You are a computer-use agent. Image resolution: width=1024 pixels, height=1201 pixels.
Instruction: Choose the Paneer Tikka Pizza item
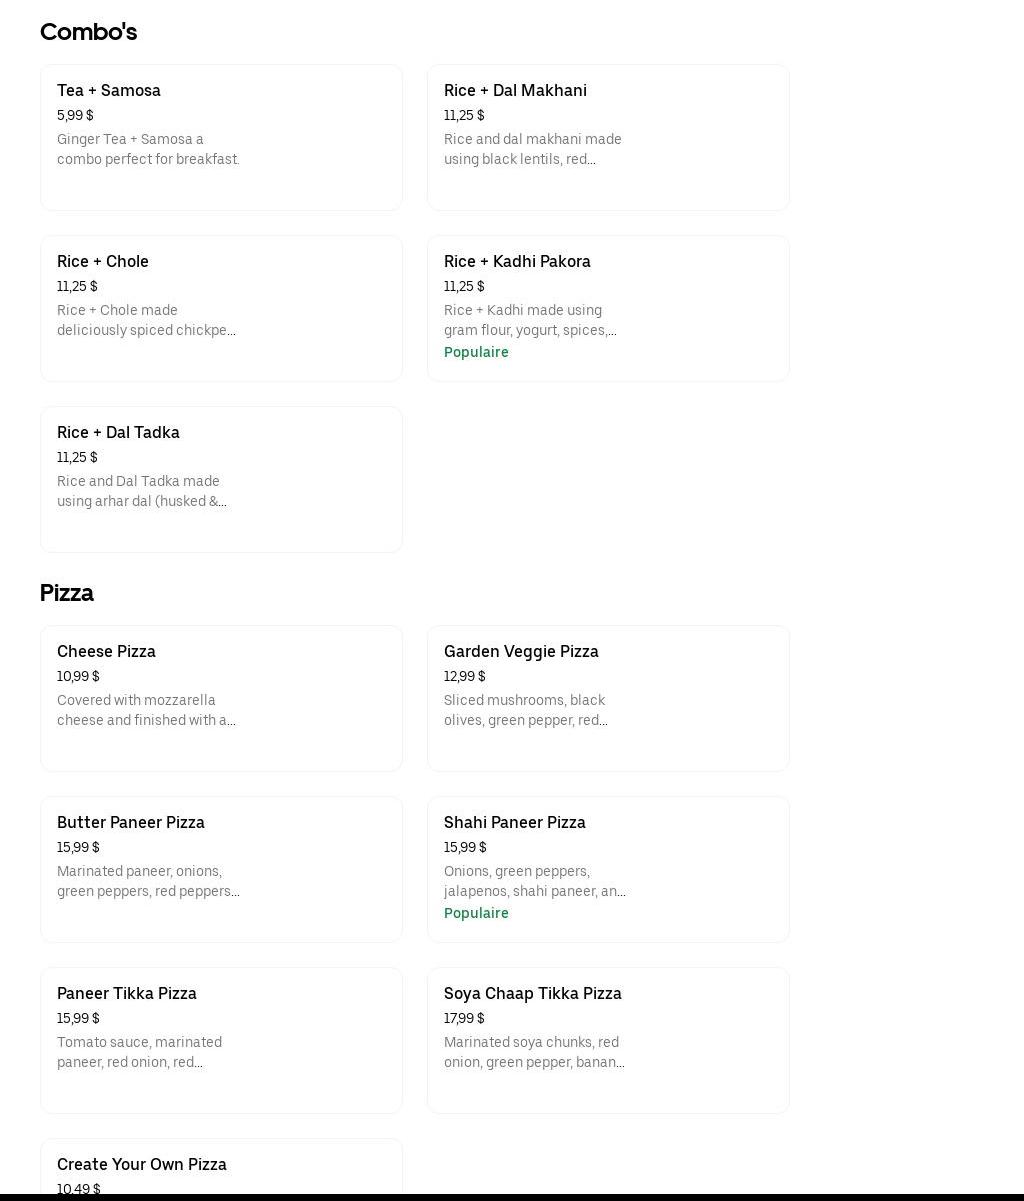[x=221, y=1040]
